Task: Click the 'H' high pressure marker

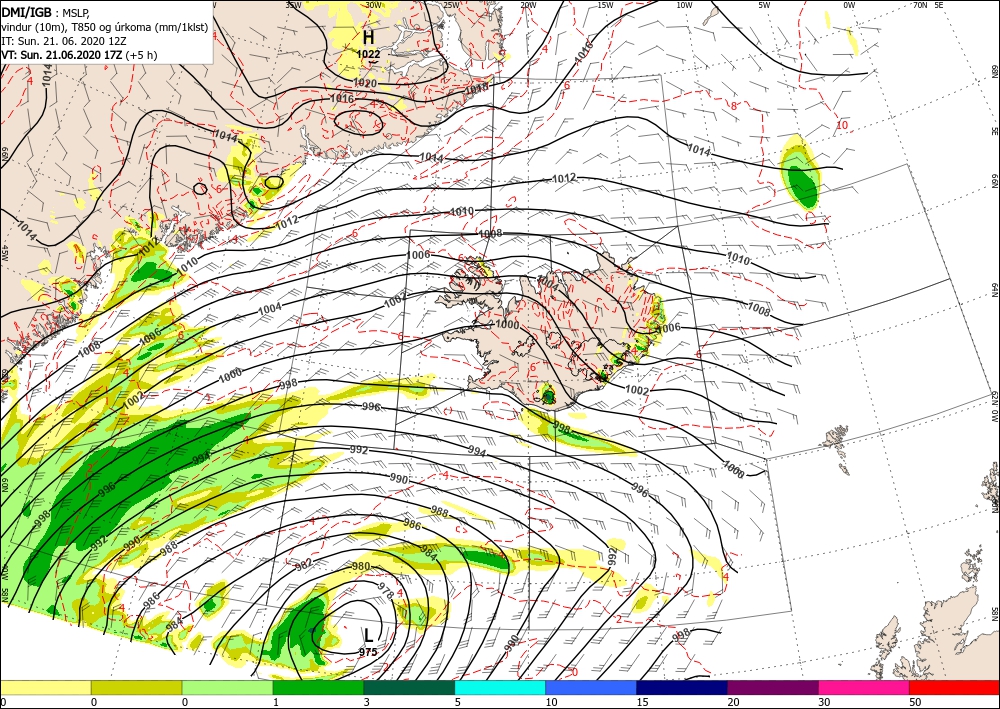Action: point(369,38)
